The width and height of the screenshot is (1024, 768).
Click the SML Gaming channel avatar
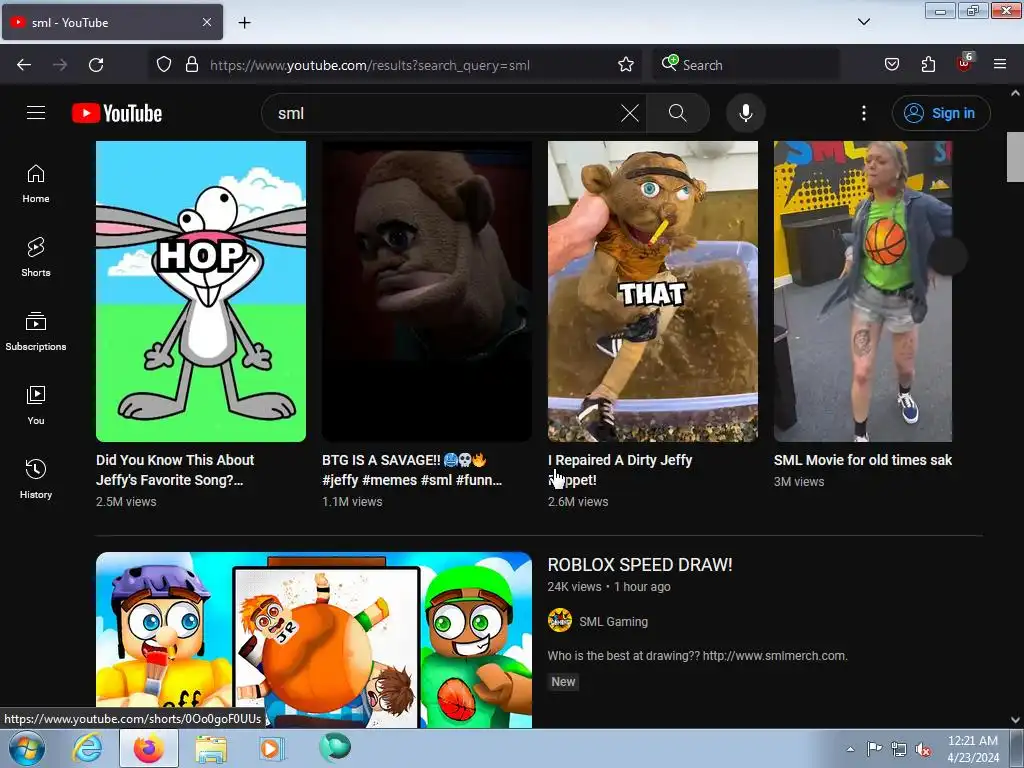tap(560, 620)
